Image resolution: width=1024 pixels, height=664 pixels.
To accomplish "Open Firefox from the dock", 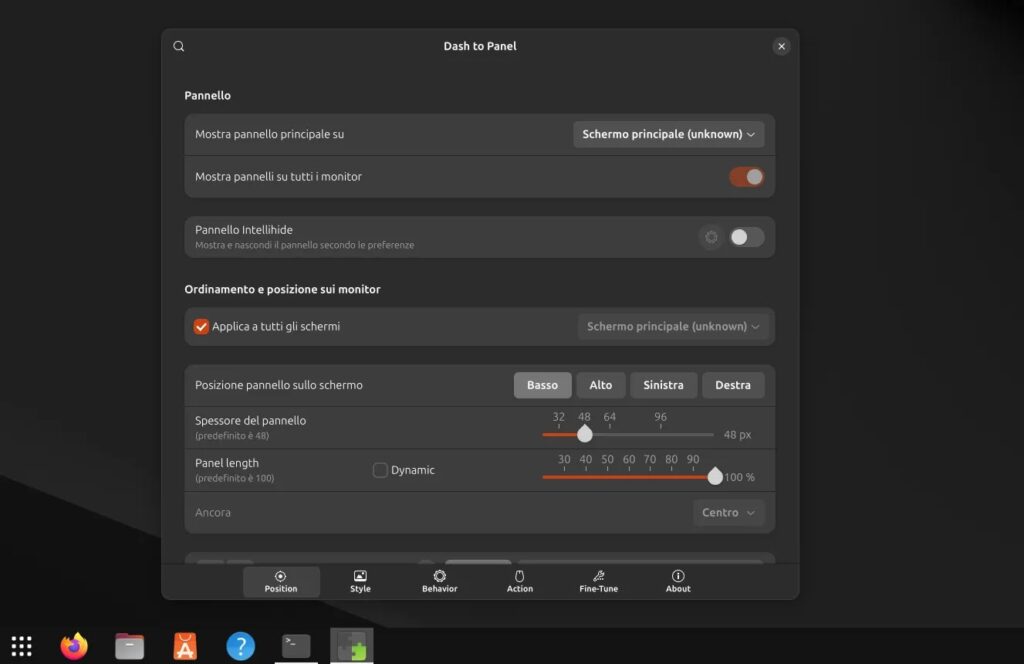I will click(72, 645).
